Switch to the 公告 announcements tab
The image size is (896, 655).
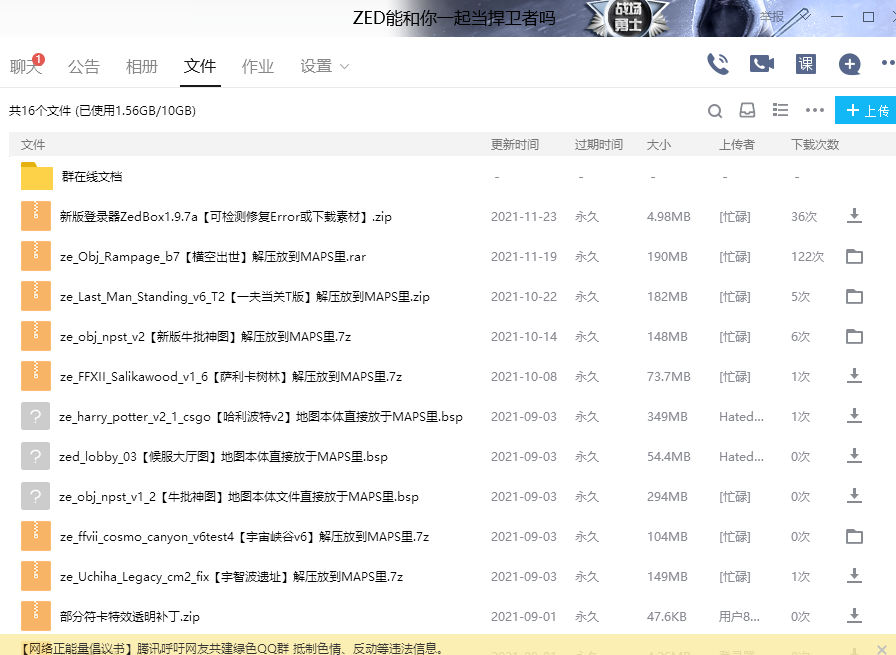[x=84, y=67]
